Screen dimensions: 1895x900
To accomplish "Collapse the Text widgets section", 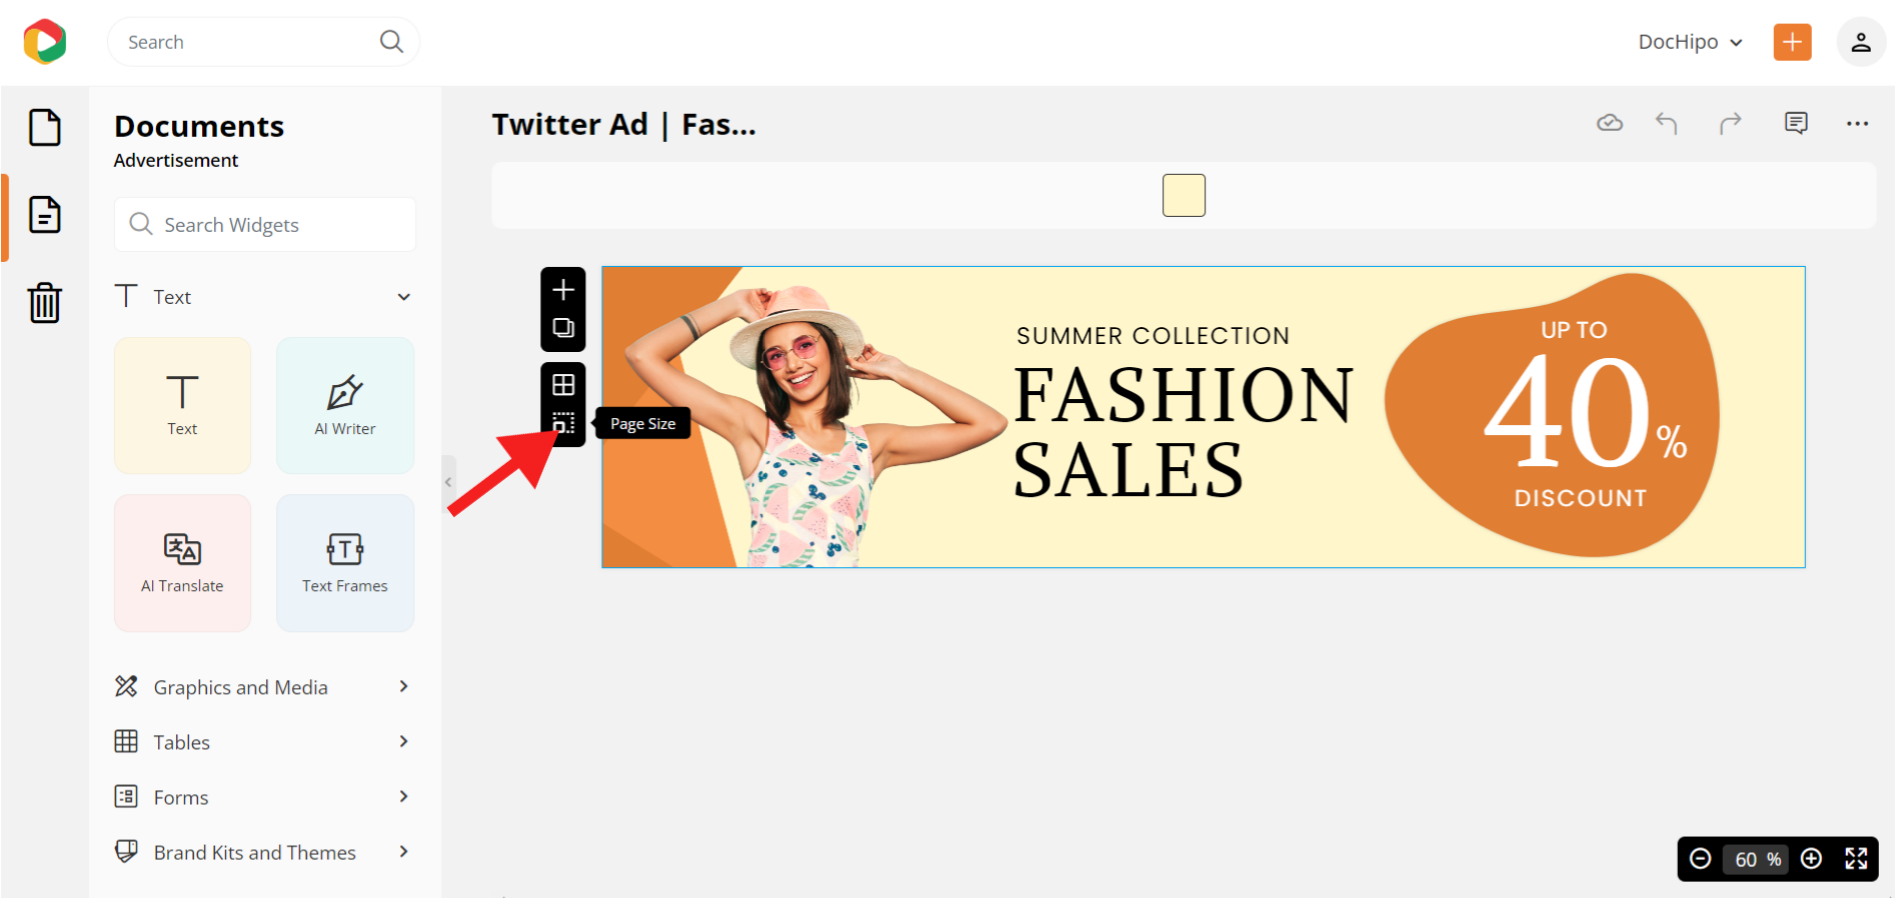I will pyautogui.click(x=403, y=296).
